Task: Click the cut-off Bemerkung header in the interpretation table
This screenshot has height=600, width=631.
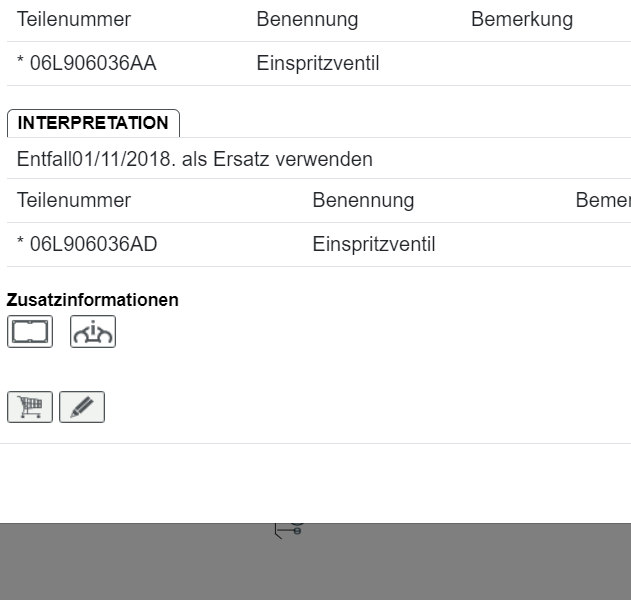Action: tap(602, 200)
